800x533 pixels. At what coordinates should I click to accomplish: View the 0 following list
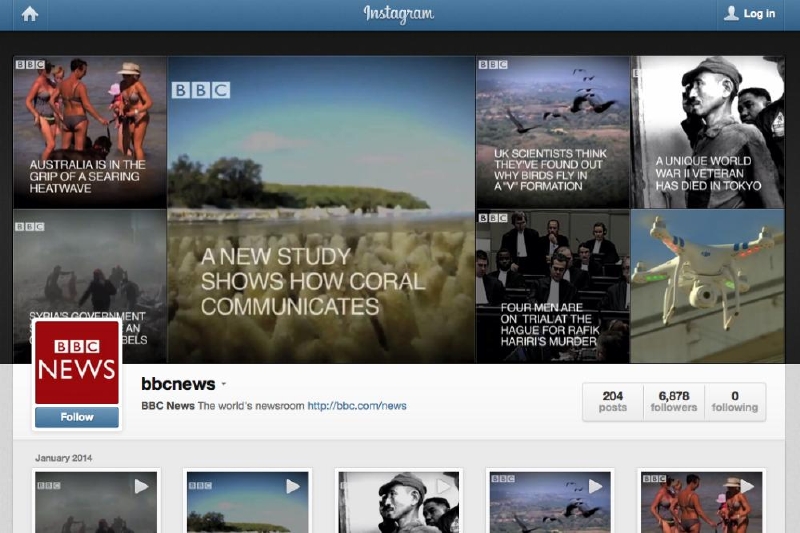pos(735,401)
